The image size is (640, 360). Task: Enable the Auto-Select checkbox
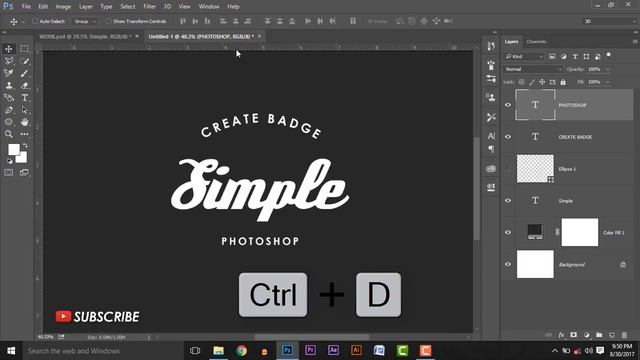(35, 21)
